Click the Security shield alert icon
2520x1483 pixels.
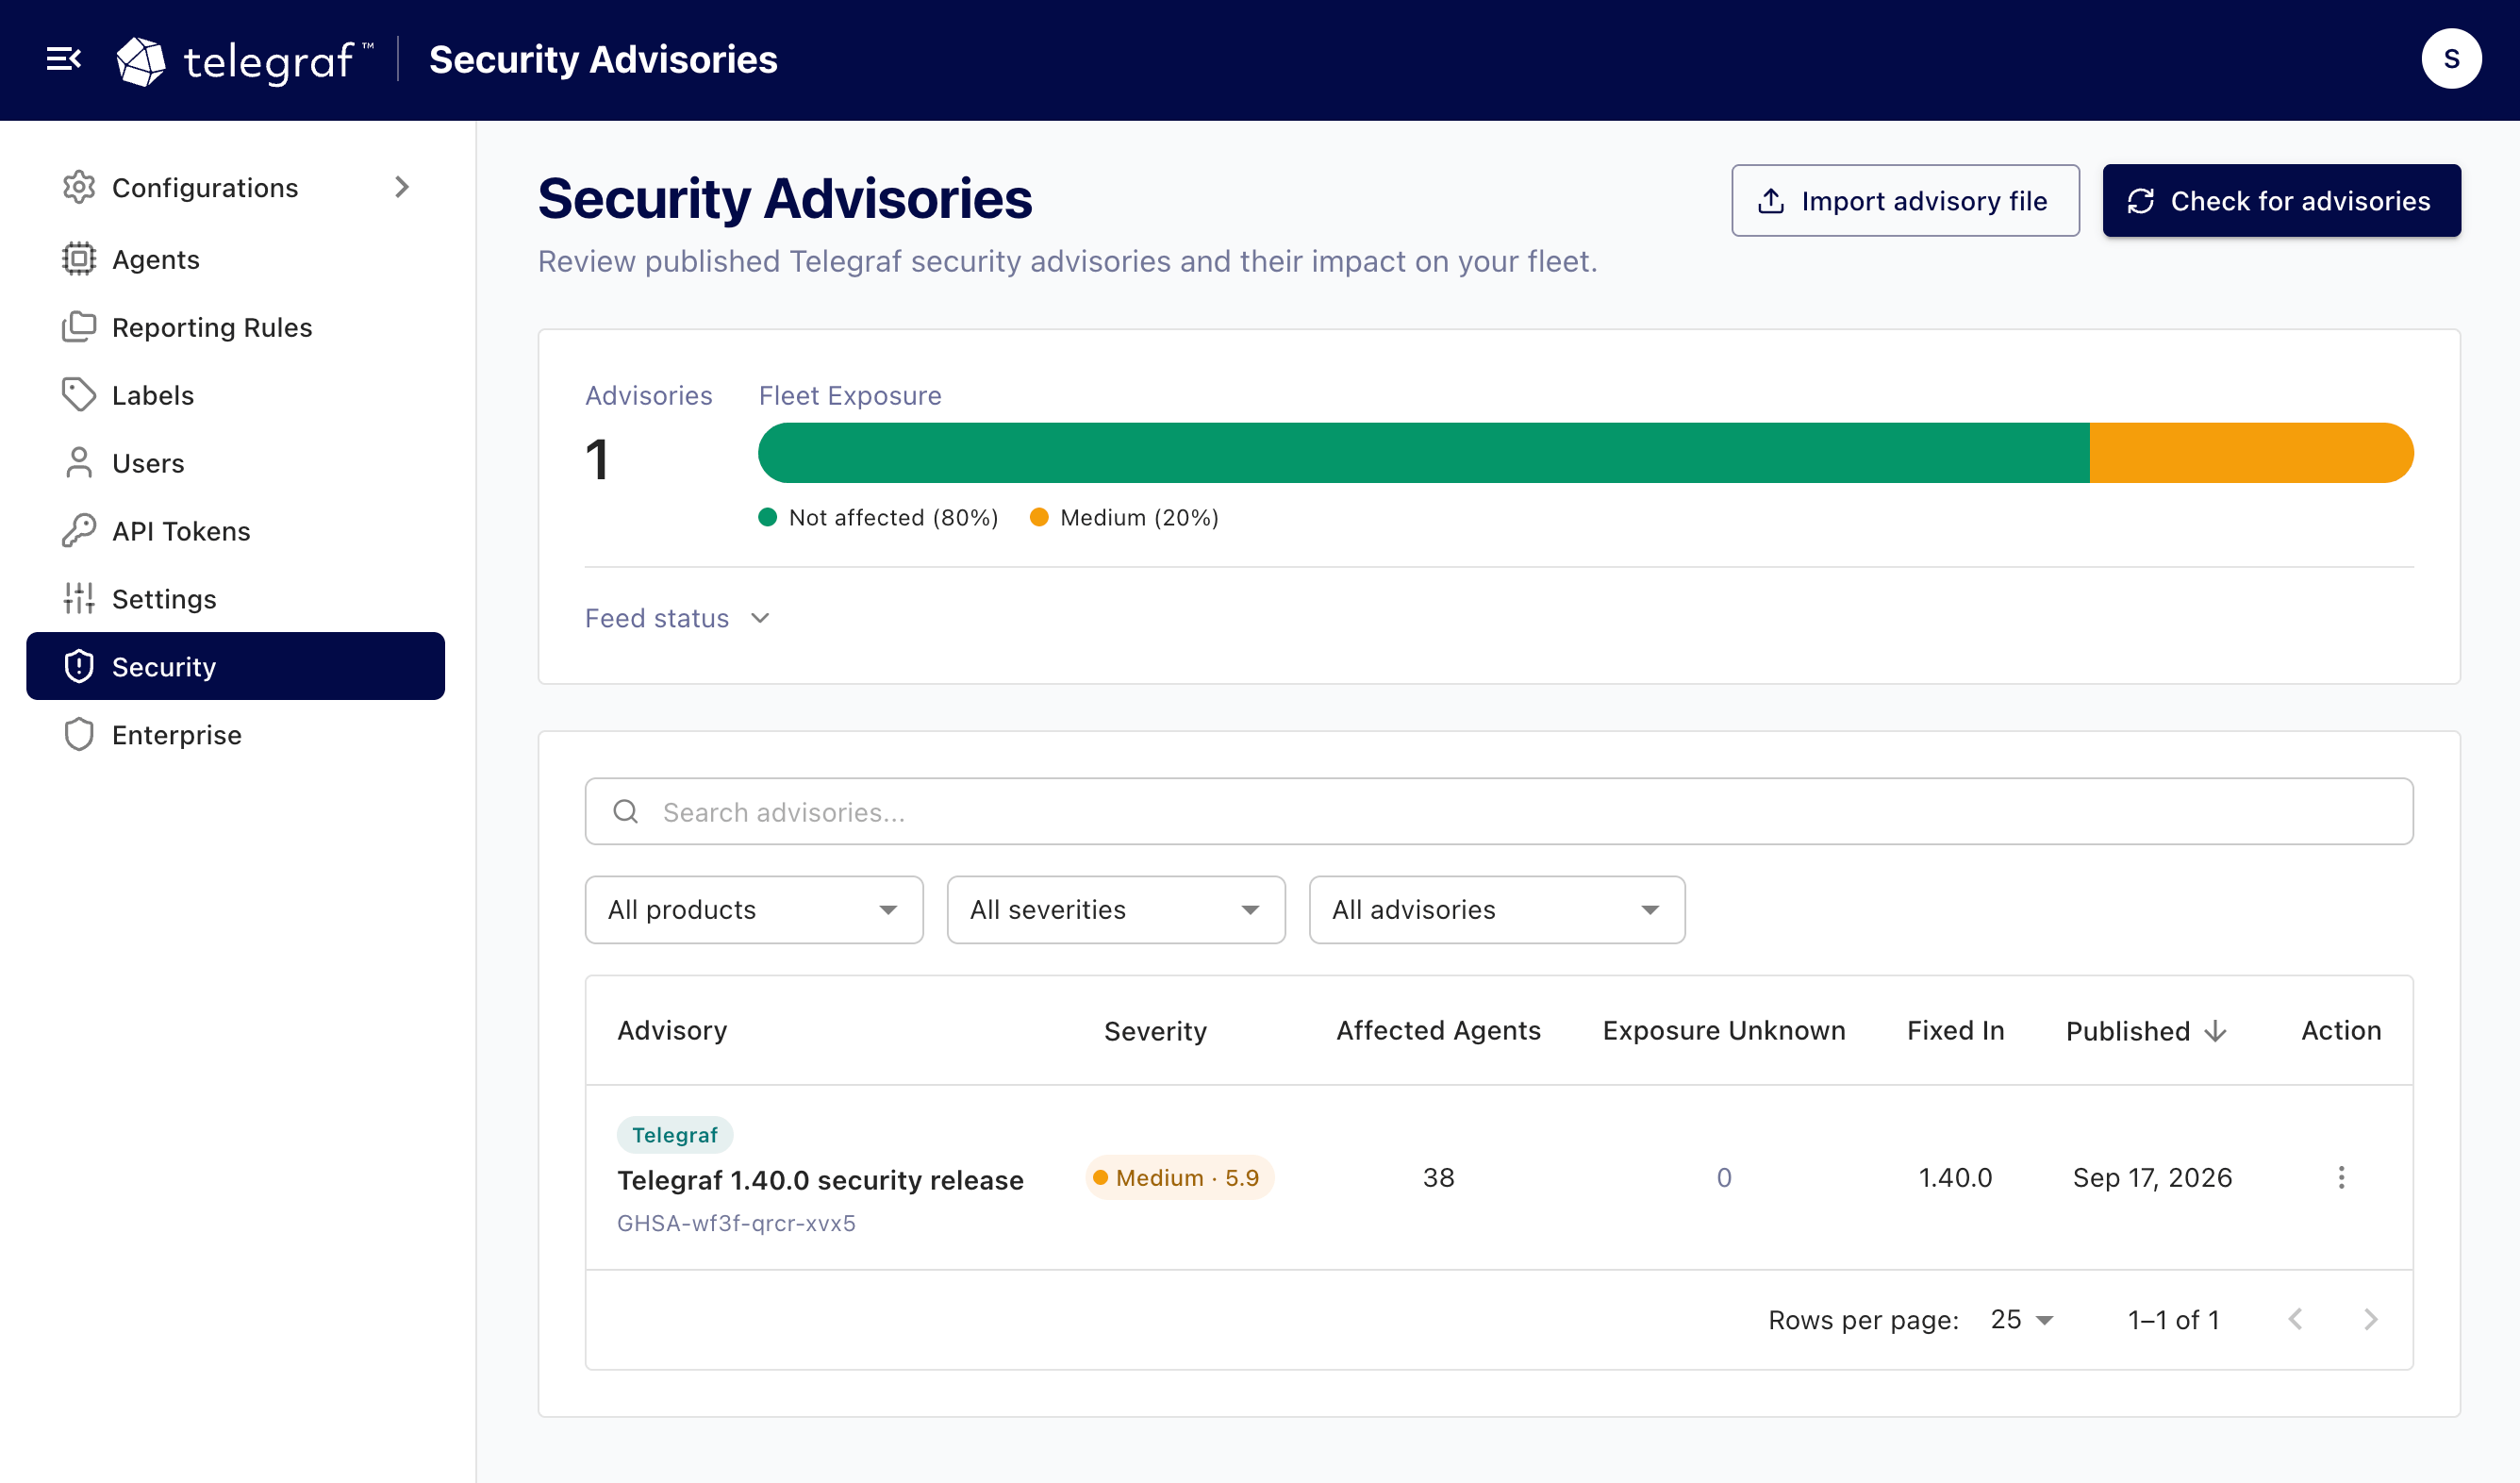pyautogui.click(x=79, y=667)
